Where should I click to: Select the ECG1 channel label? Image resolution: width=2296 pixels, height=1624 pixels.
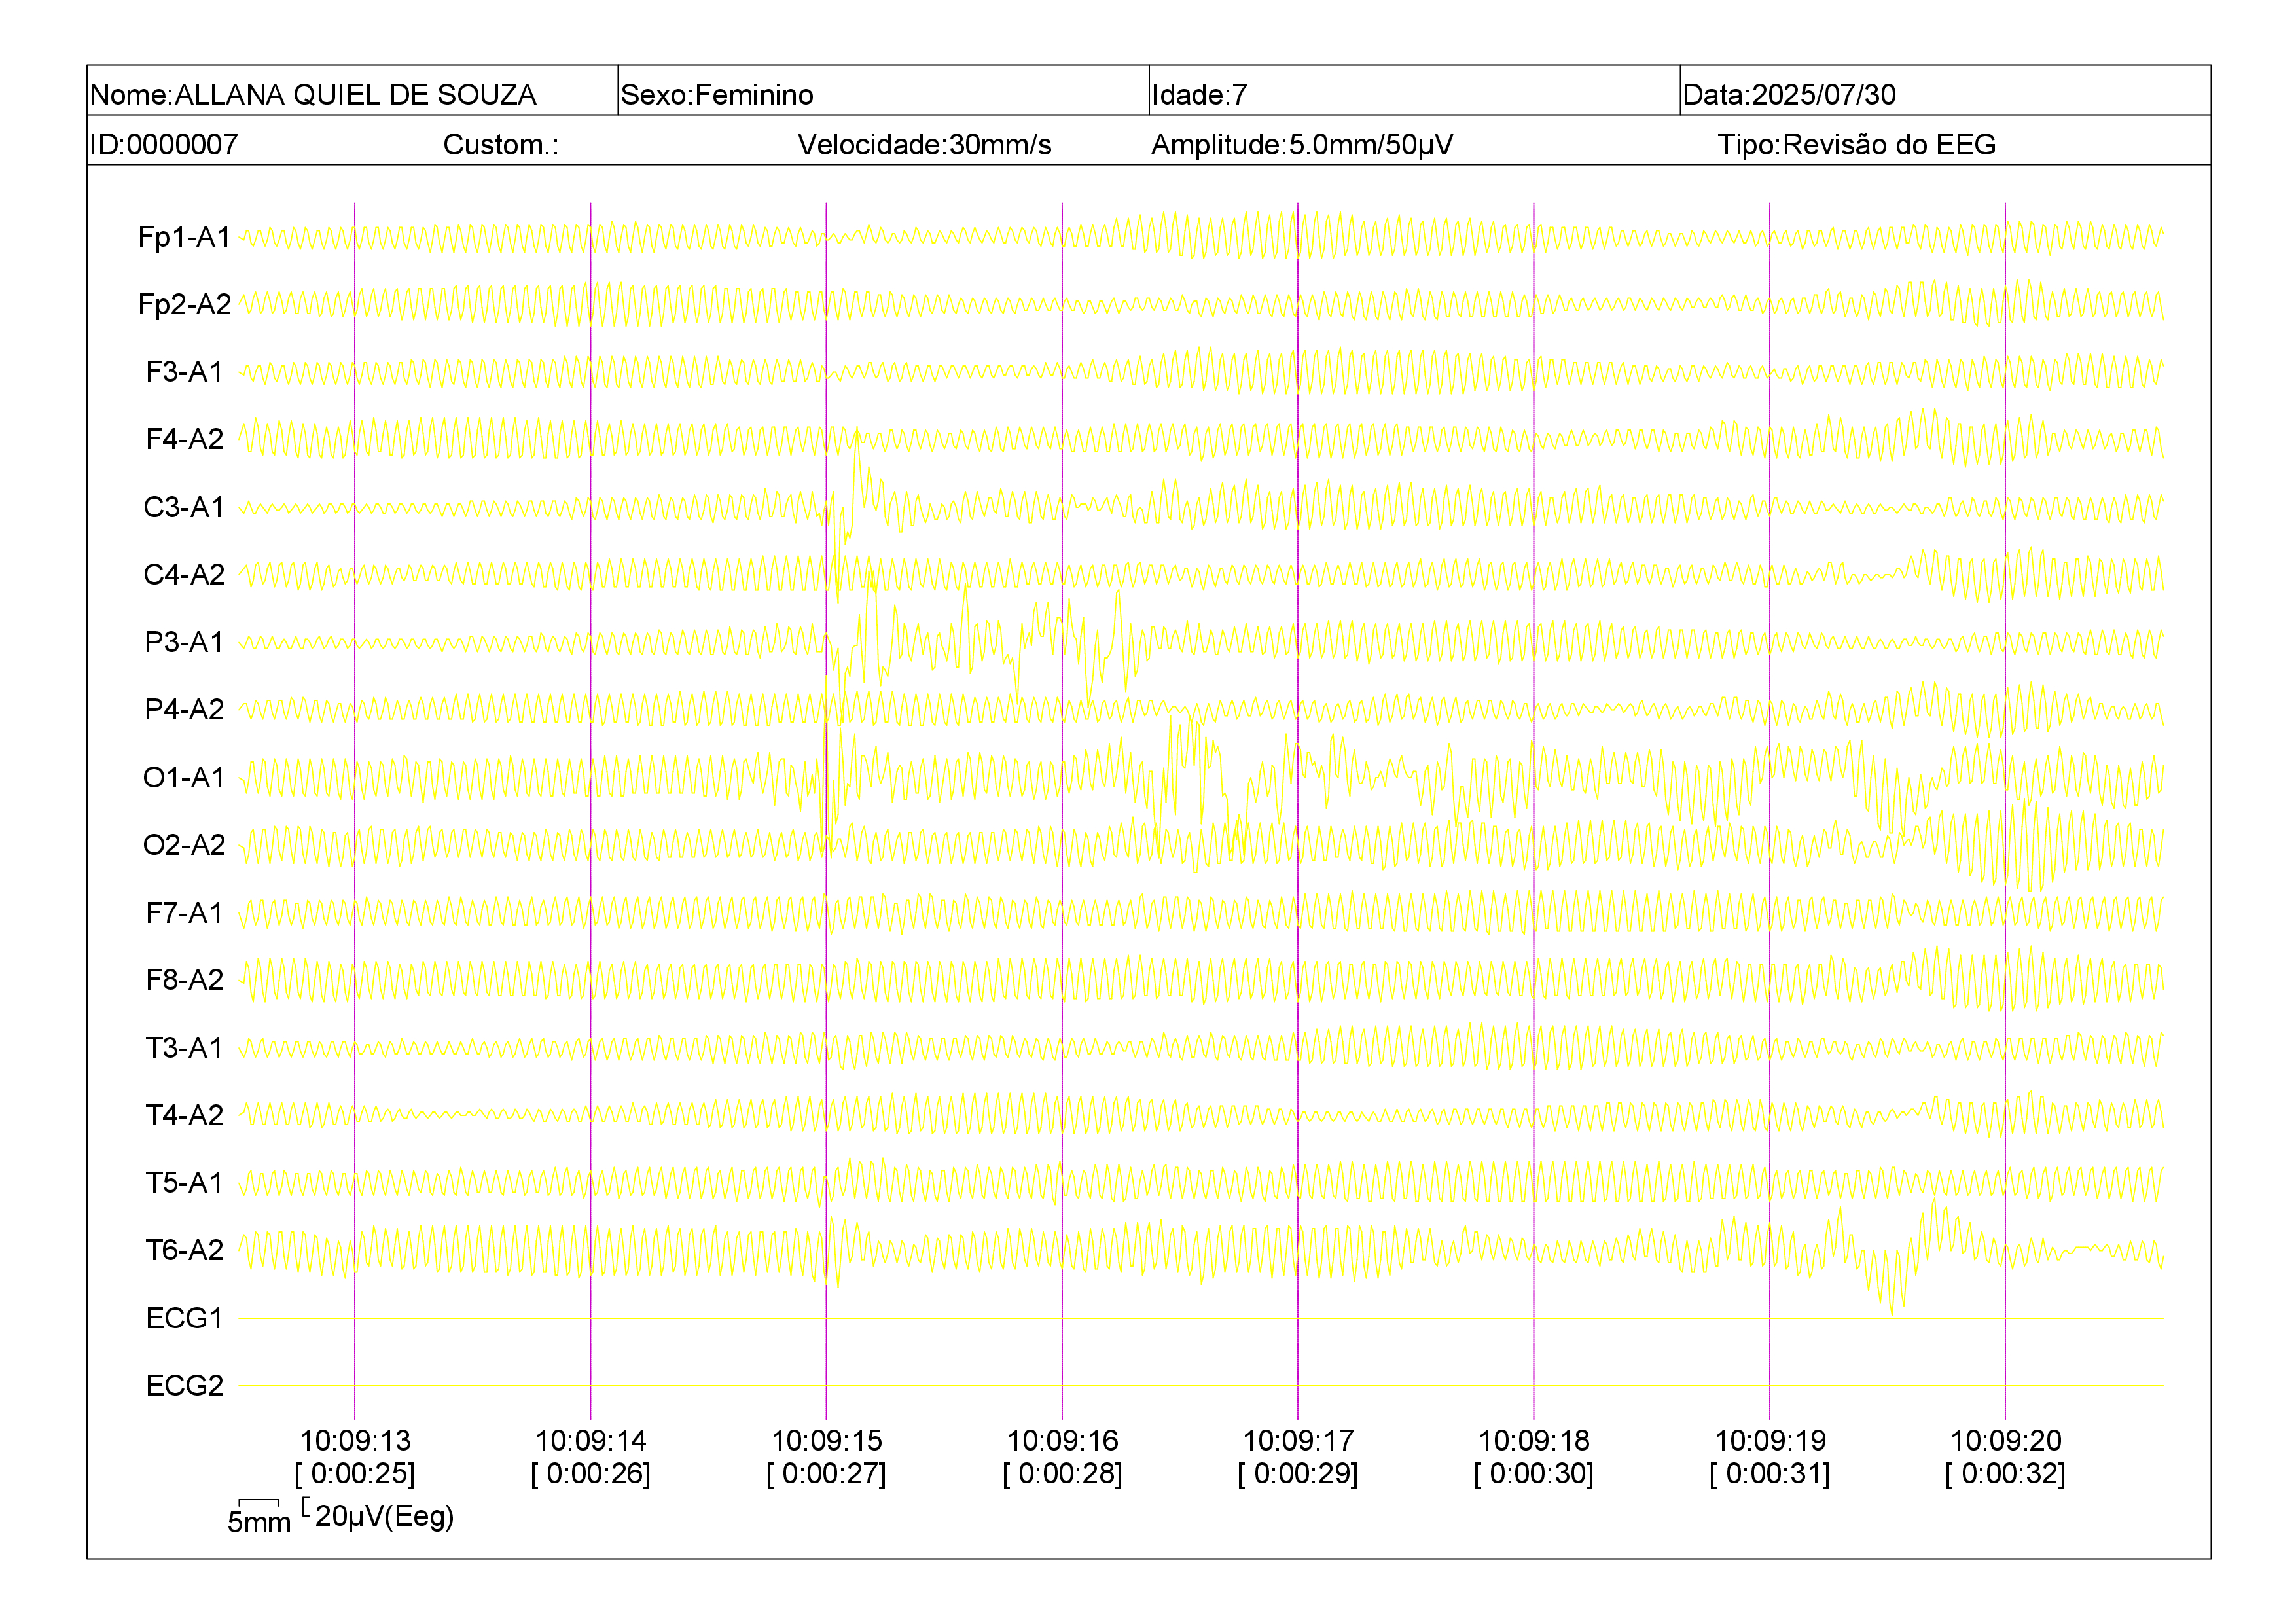click(185, 1318)
